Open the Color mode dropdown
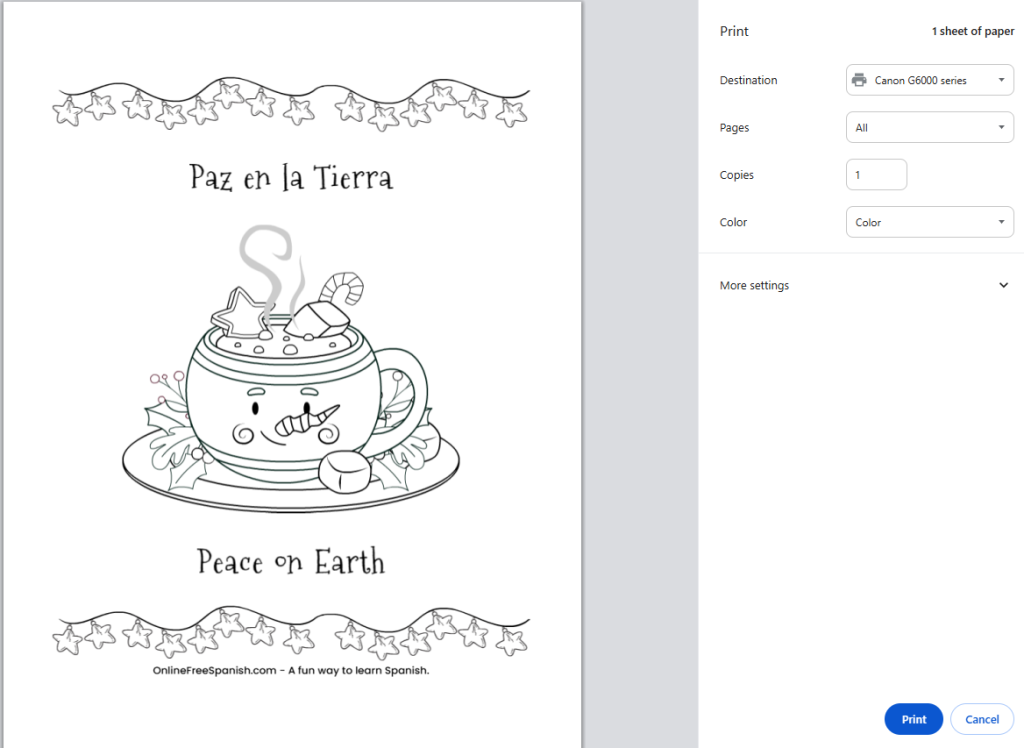Image resolution: width=1024 pixels, height=748 pixels. pos(929,222)
